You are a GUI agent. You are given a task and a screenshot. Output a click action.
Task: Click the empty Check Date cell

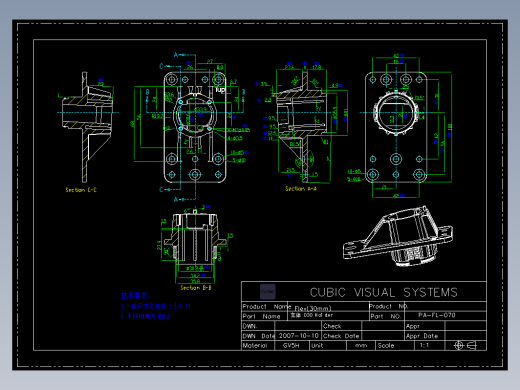pyautogui.click(x=383, y=336)
